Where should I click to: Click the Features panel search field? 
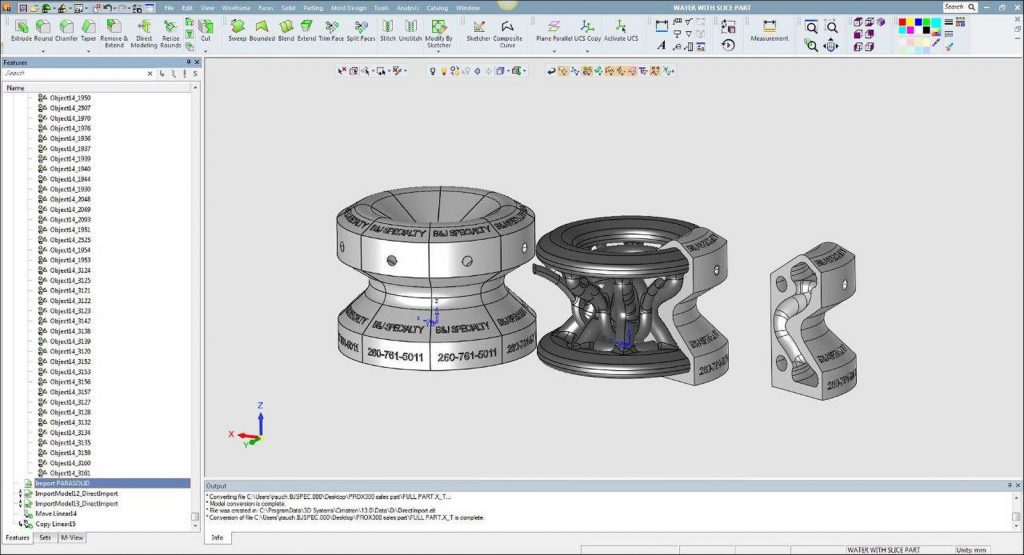click(x=74, y=73)
